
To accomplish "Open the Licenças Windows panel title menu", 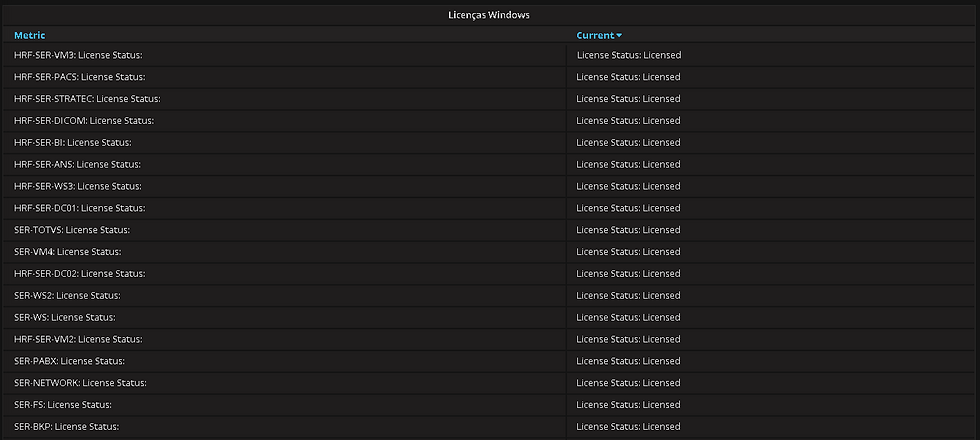I will point(489,14).
